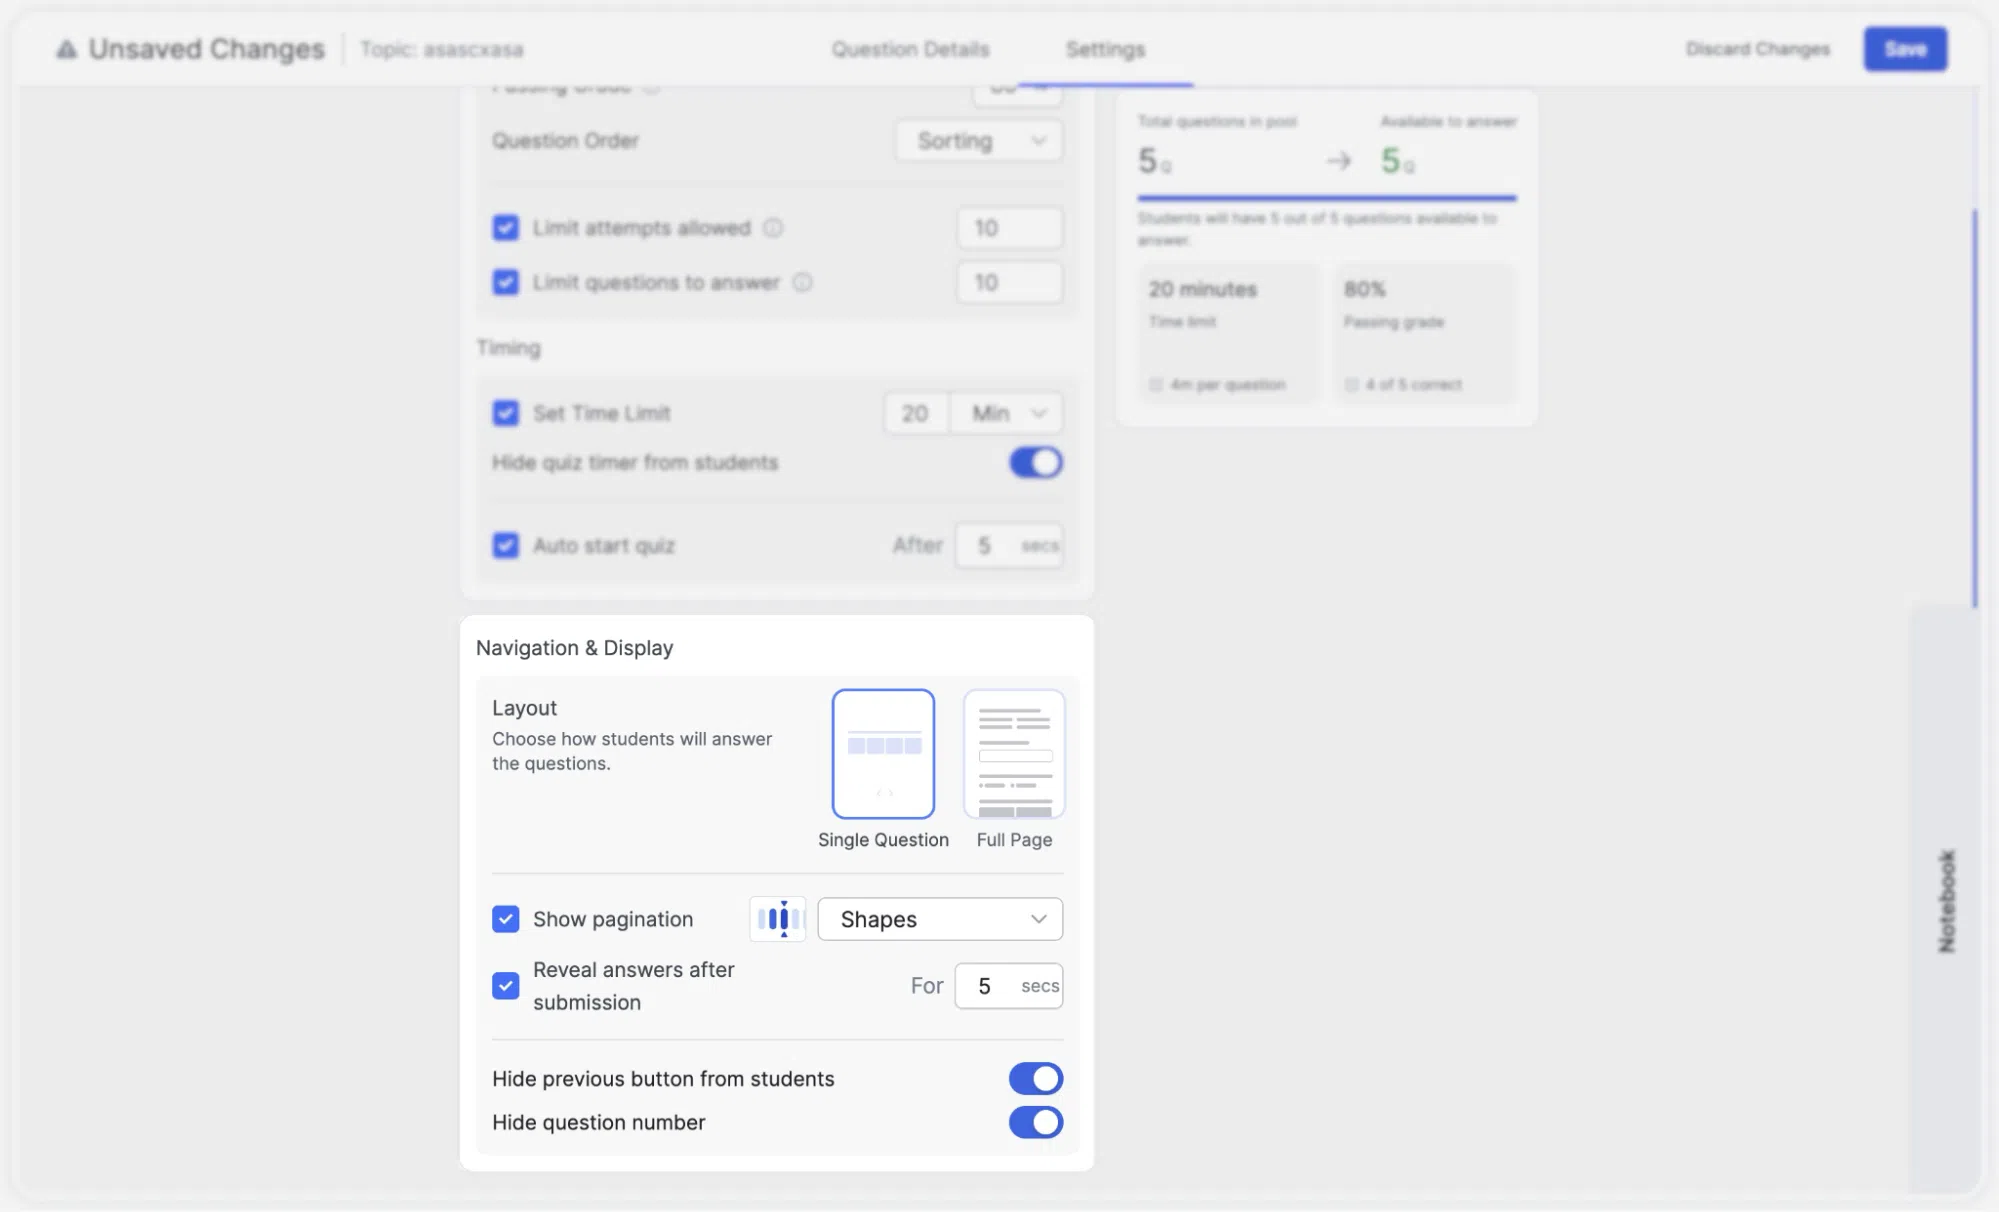Toggle Reveal answers after submission checkbox
The width and height of the screenshot is (1999, 1213).
(506, 986)
